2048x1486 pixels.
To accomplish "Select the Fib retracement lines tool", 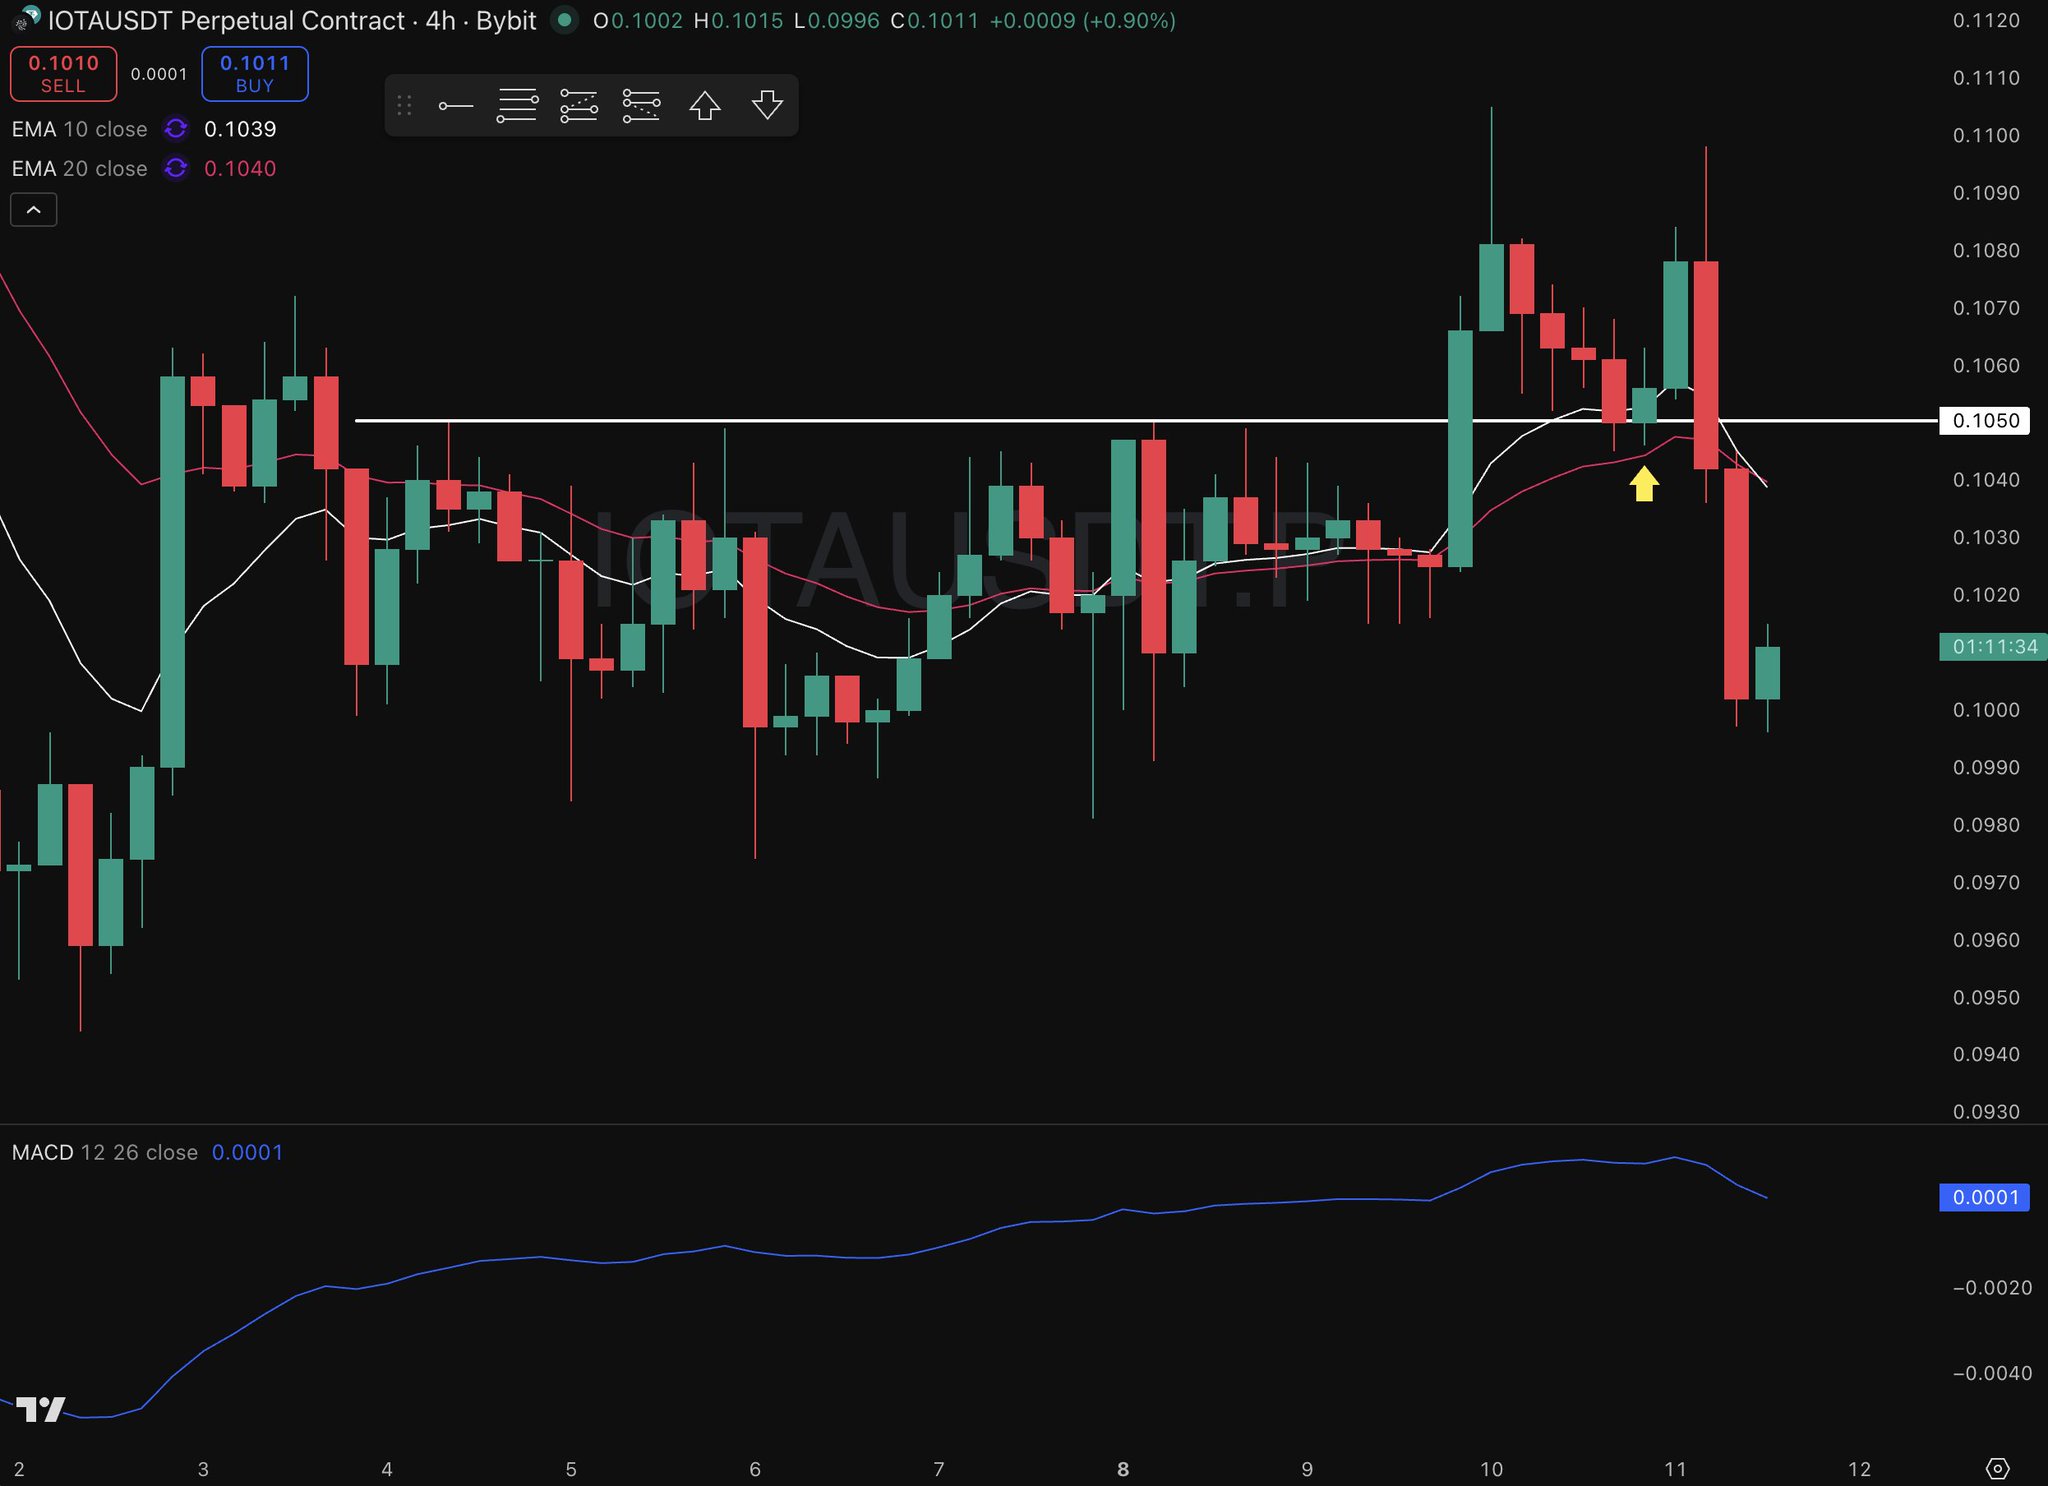I will 517,105.
